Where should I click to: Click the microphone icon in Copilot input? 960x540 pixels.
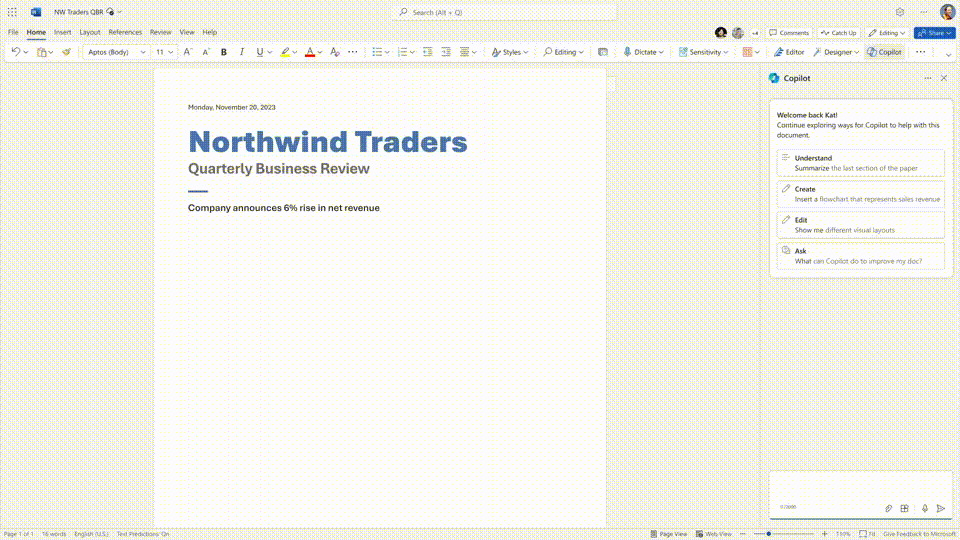coord(924,508)
